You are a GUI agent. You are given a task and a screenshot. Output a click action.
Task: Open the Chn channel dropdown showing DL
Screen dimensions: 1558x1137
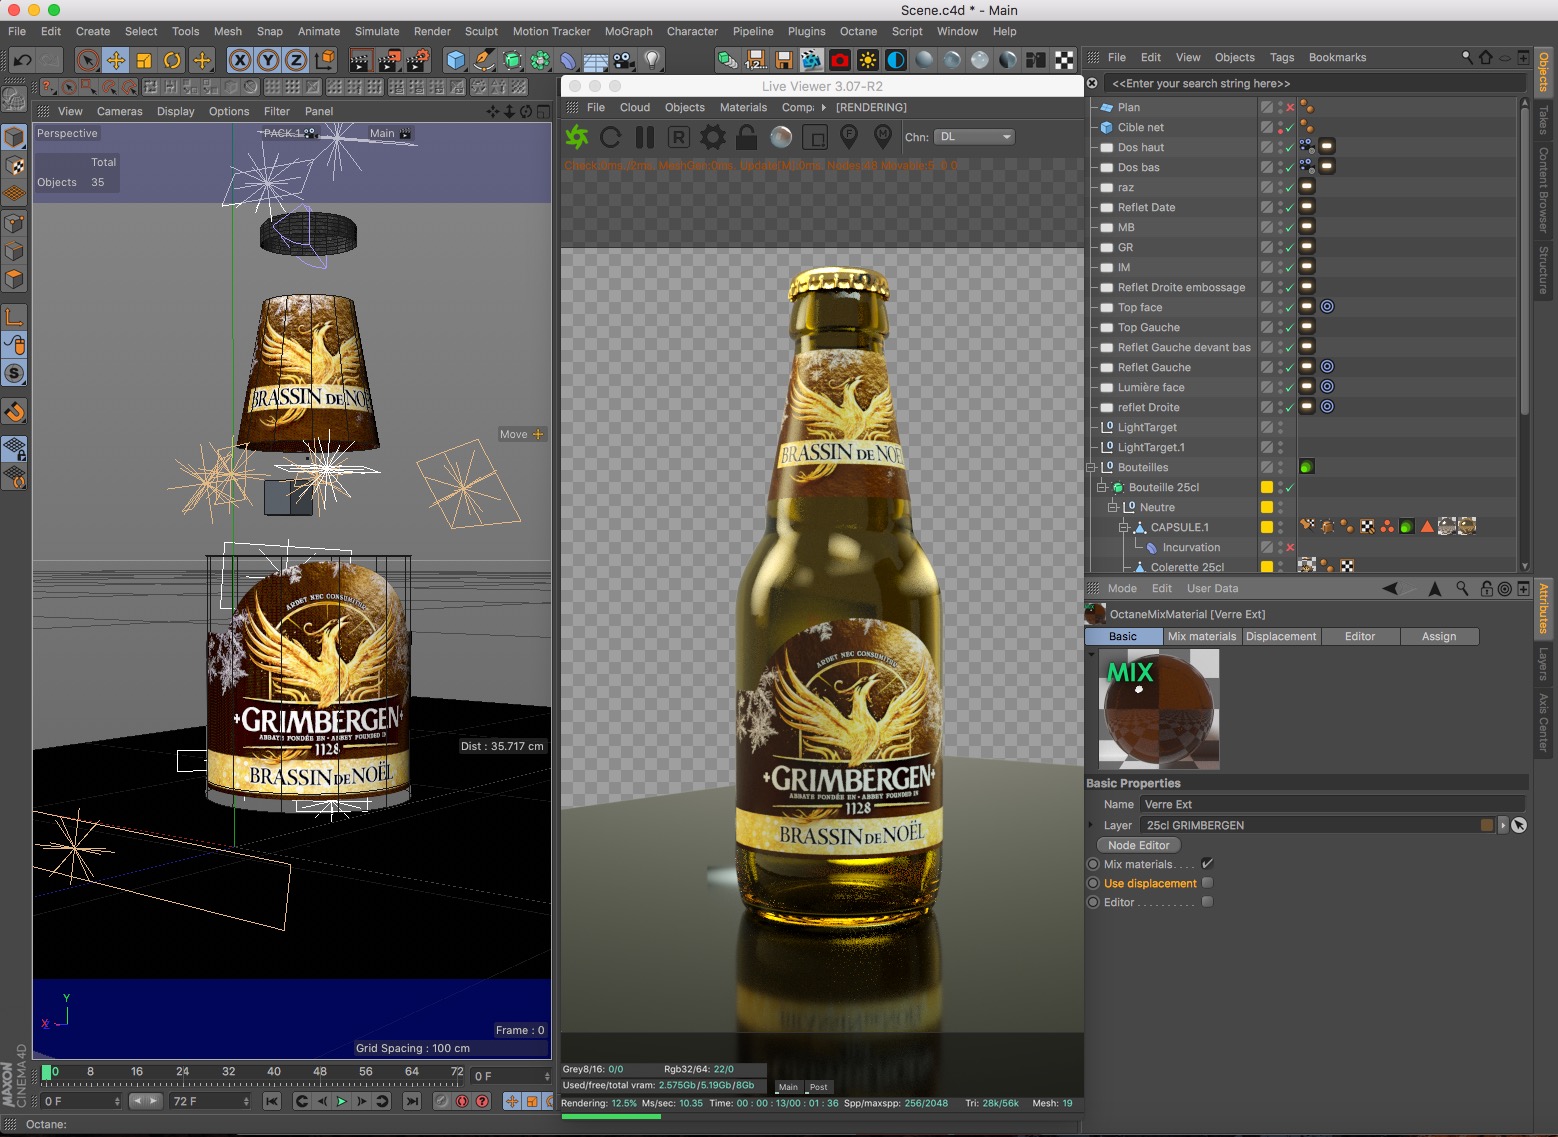point(975,137)
